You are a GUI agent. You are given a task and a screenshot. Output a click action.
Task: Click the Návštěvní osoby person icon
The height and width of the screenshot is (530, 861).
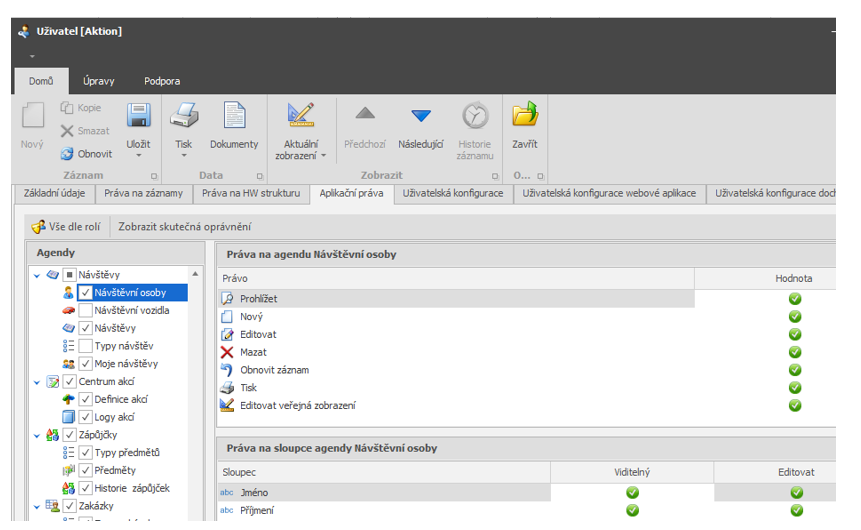point(68,293)
